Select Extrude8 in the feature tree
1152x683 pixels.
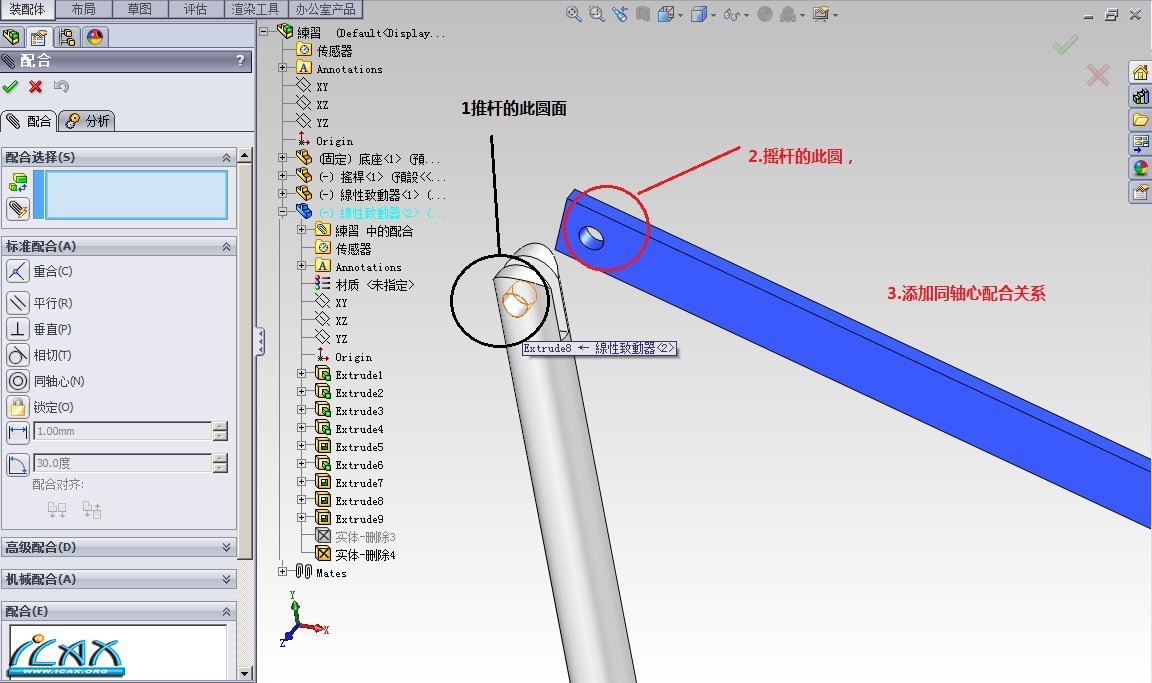pos(358,501)
